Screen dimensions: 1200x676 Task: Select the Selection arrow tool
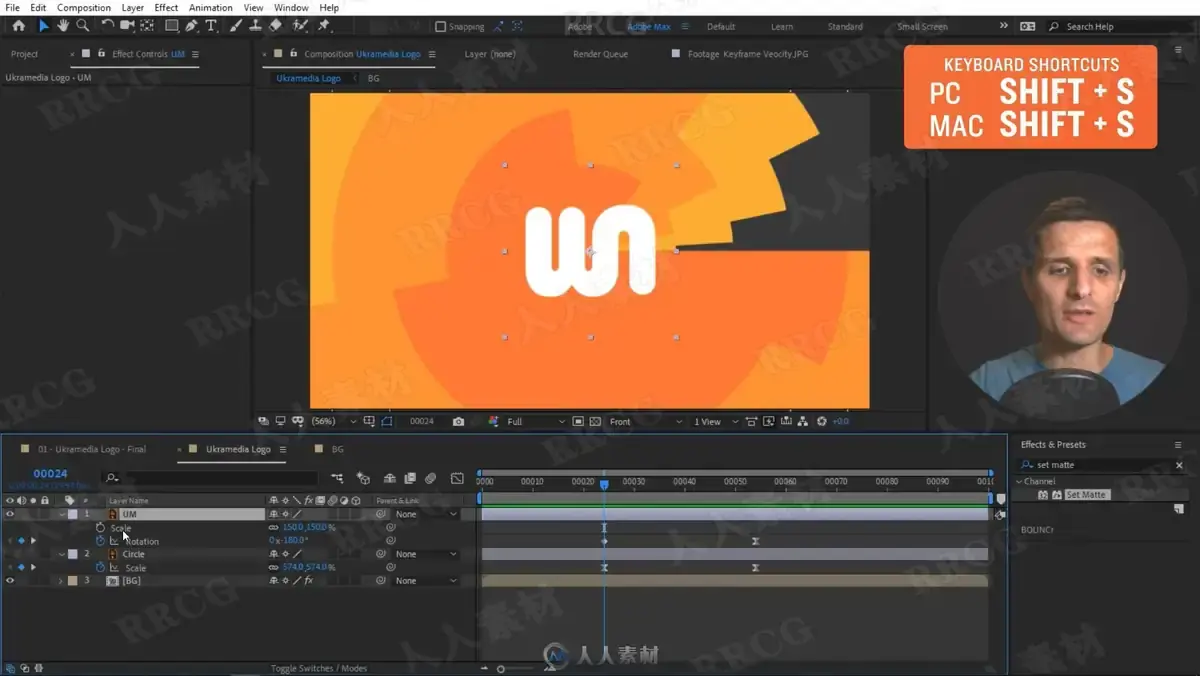tap(43, 26)
